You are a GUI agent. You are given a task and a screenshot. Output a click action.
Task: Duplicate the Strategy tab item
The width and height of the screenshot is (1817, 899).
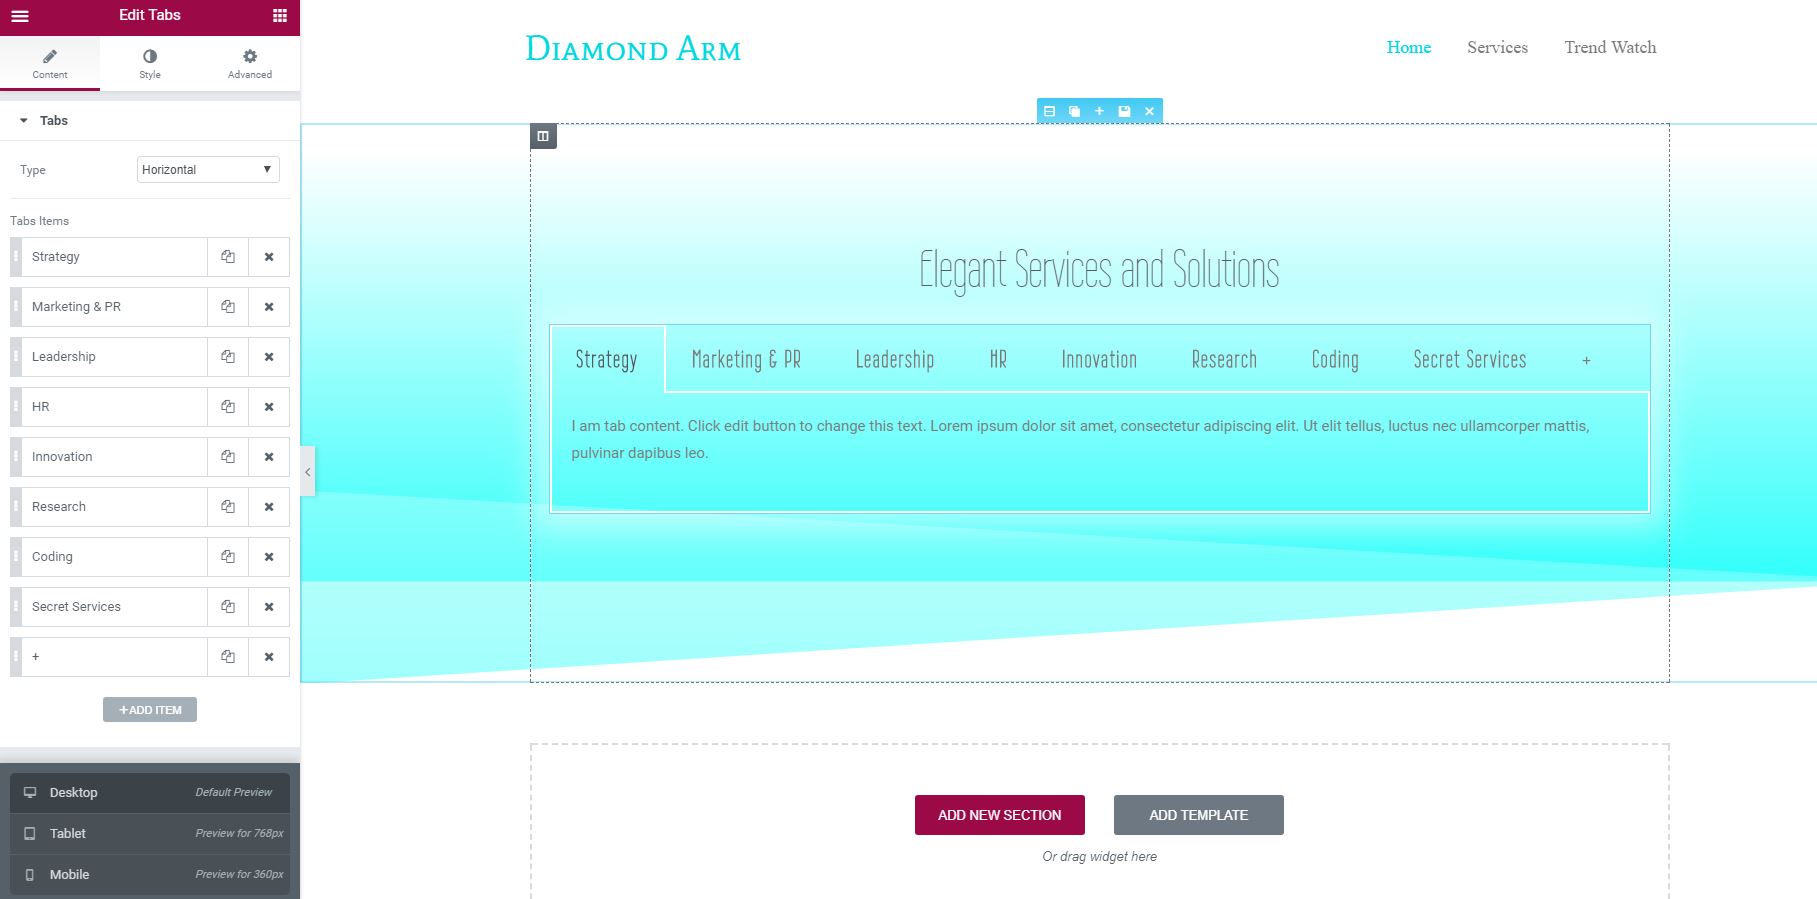228,257
